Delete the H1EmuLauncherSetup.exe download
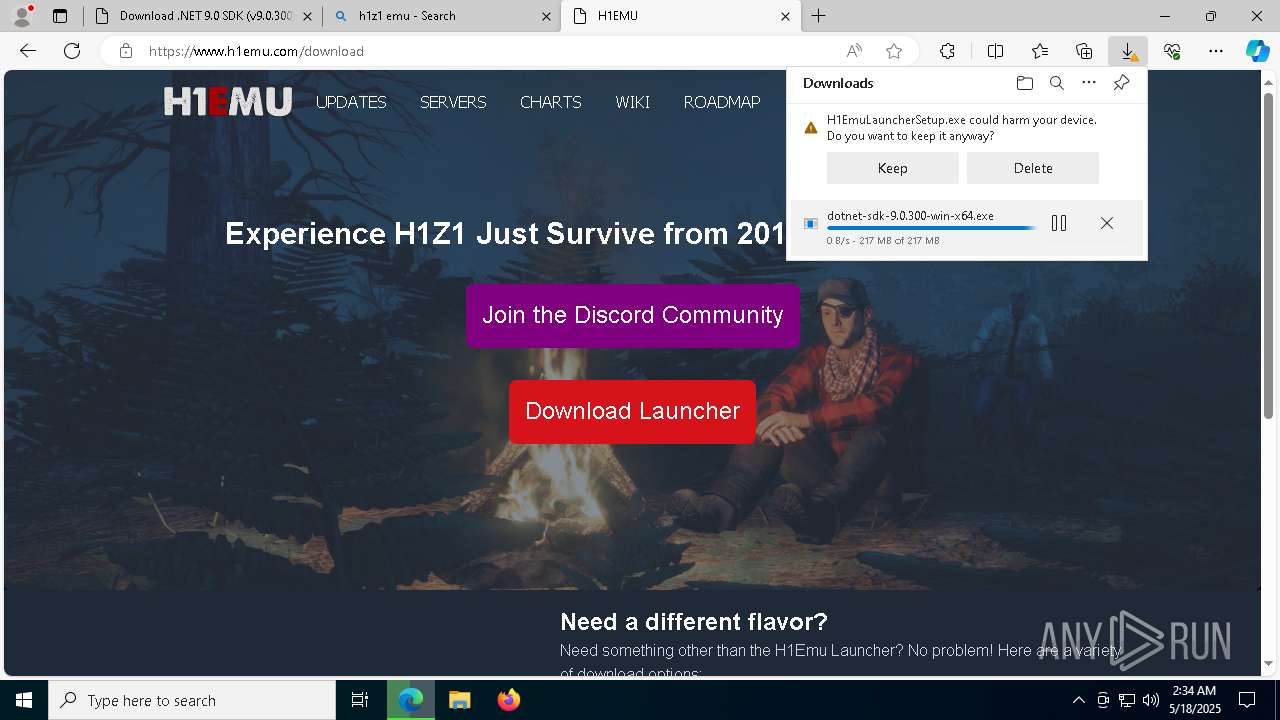The height and width of the screenshot is (720, 1280). tap(1033, 168)
